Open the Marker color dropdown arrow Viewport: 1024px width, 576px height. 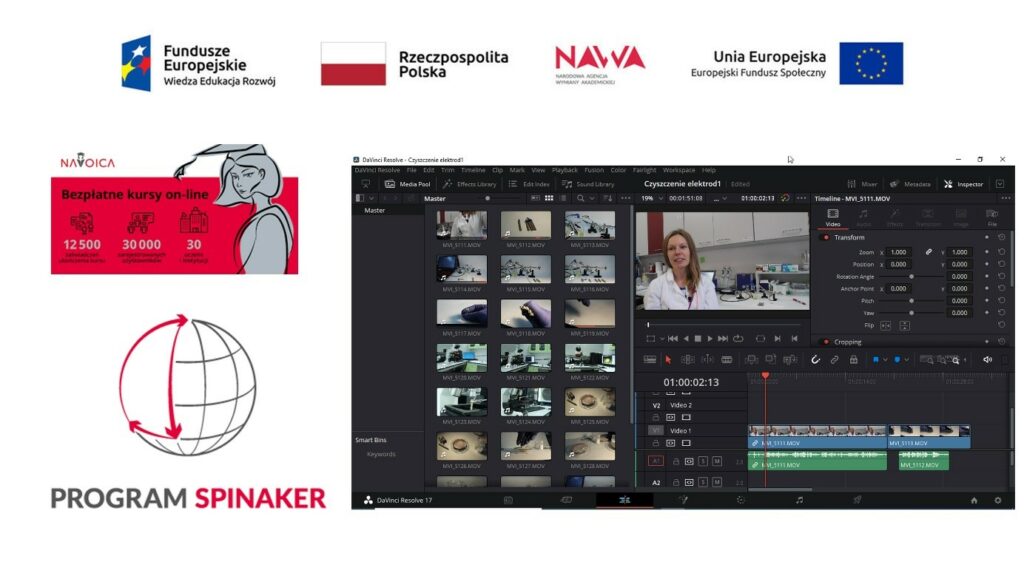[x=906, y=360]
